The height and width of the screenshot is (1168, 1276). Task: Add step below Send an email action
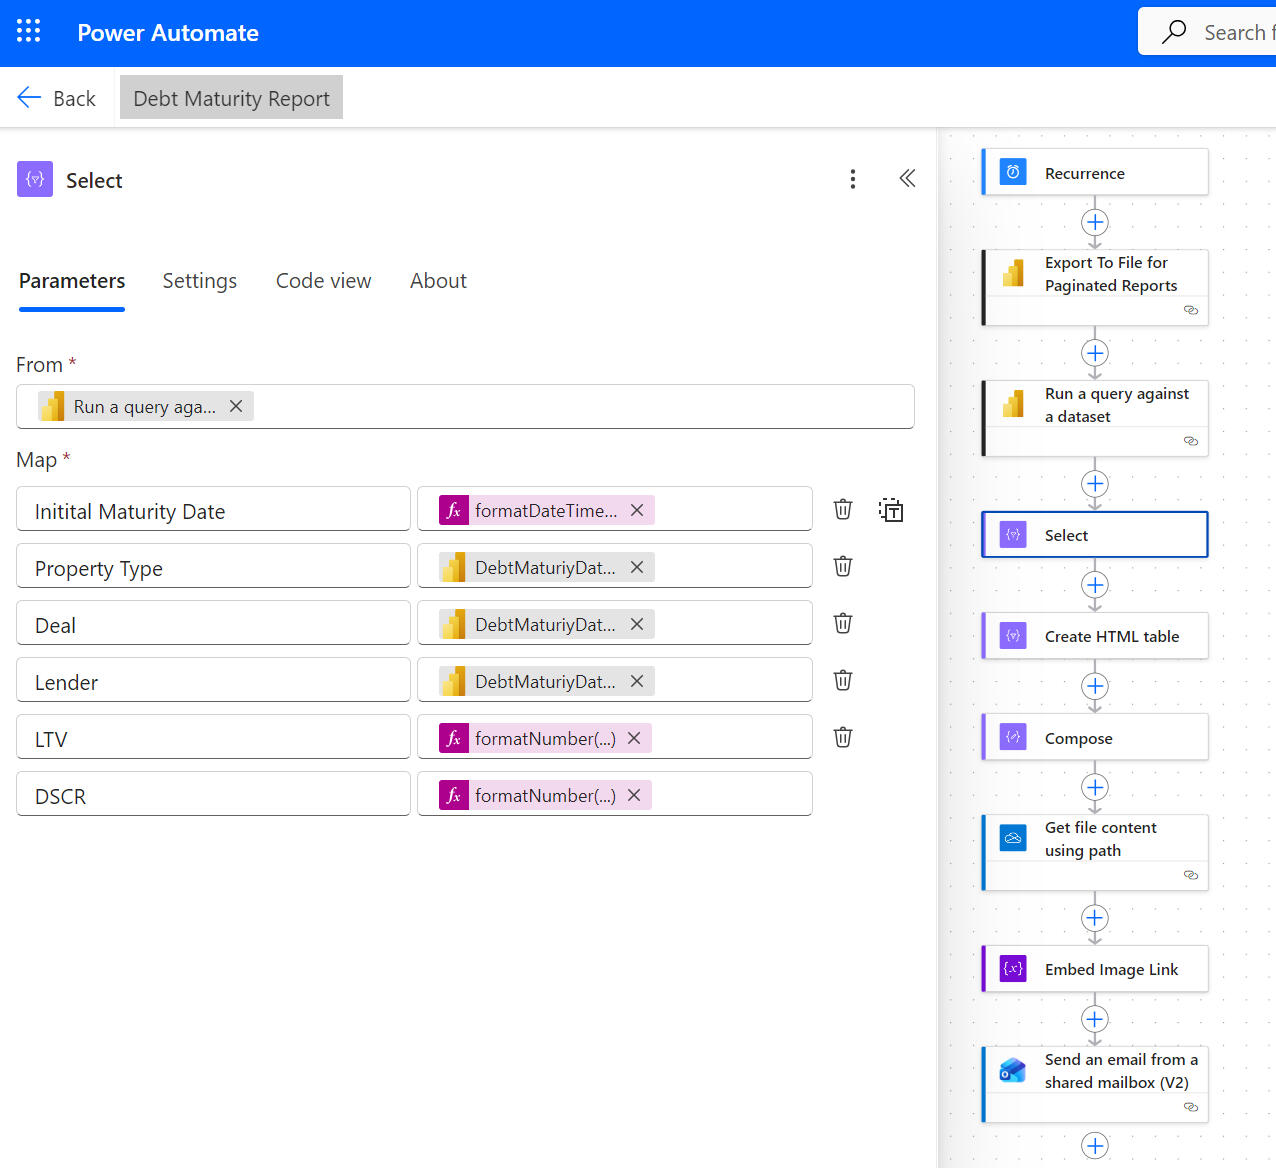1095,1145
